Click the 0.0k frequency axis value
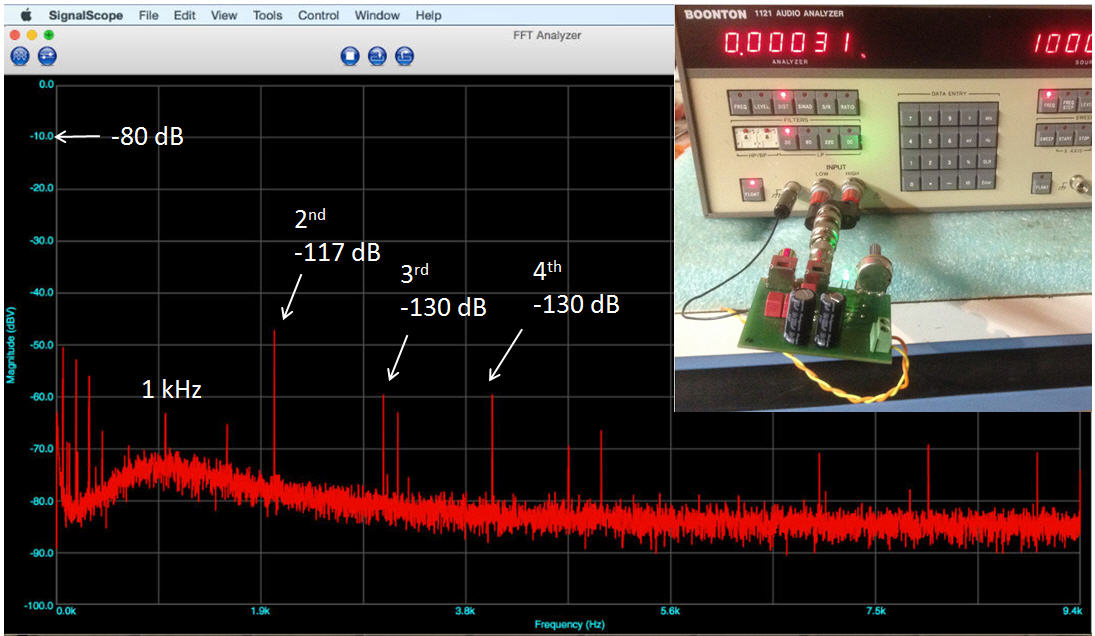This screenshot has height=636, width=1095. point(66,611)
